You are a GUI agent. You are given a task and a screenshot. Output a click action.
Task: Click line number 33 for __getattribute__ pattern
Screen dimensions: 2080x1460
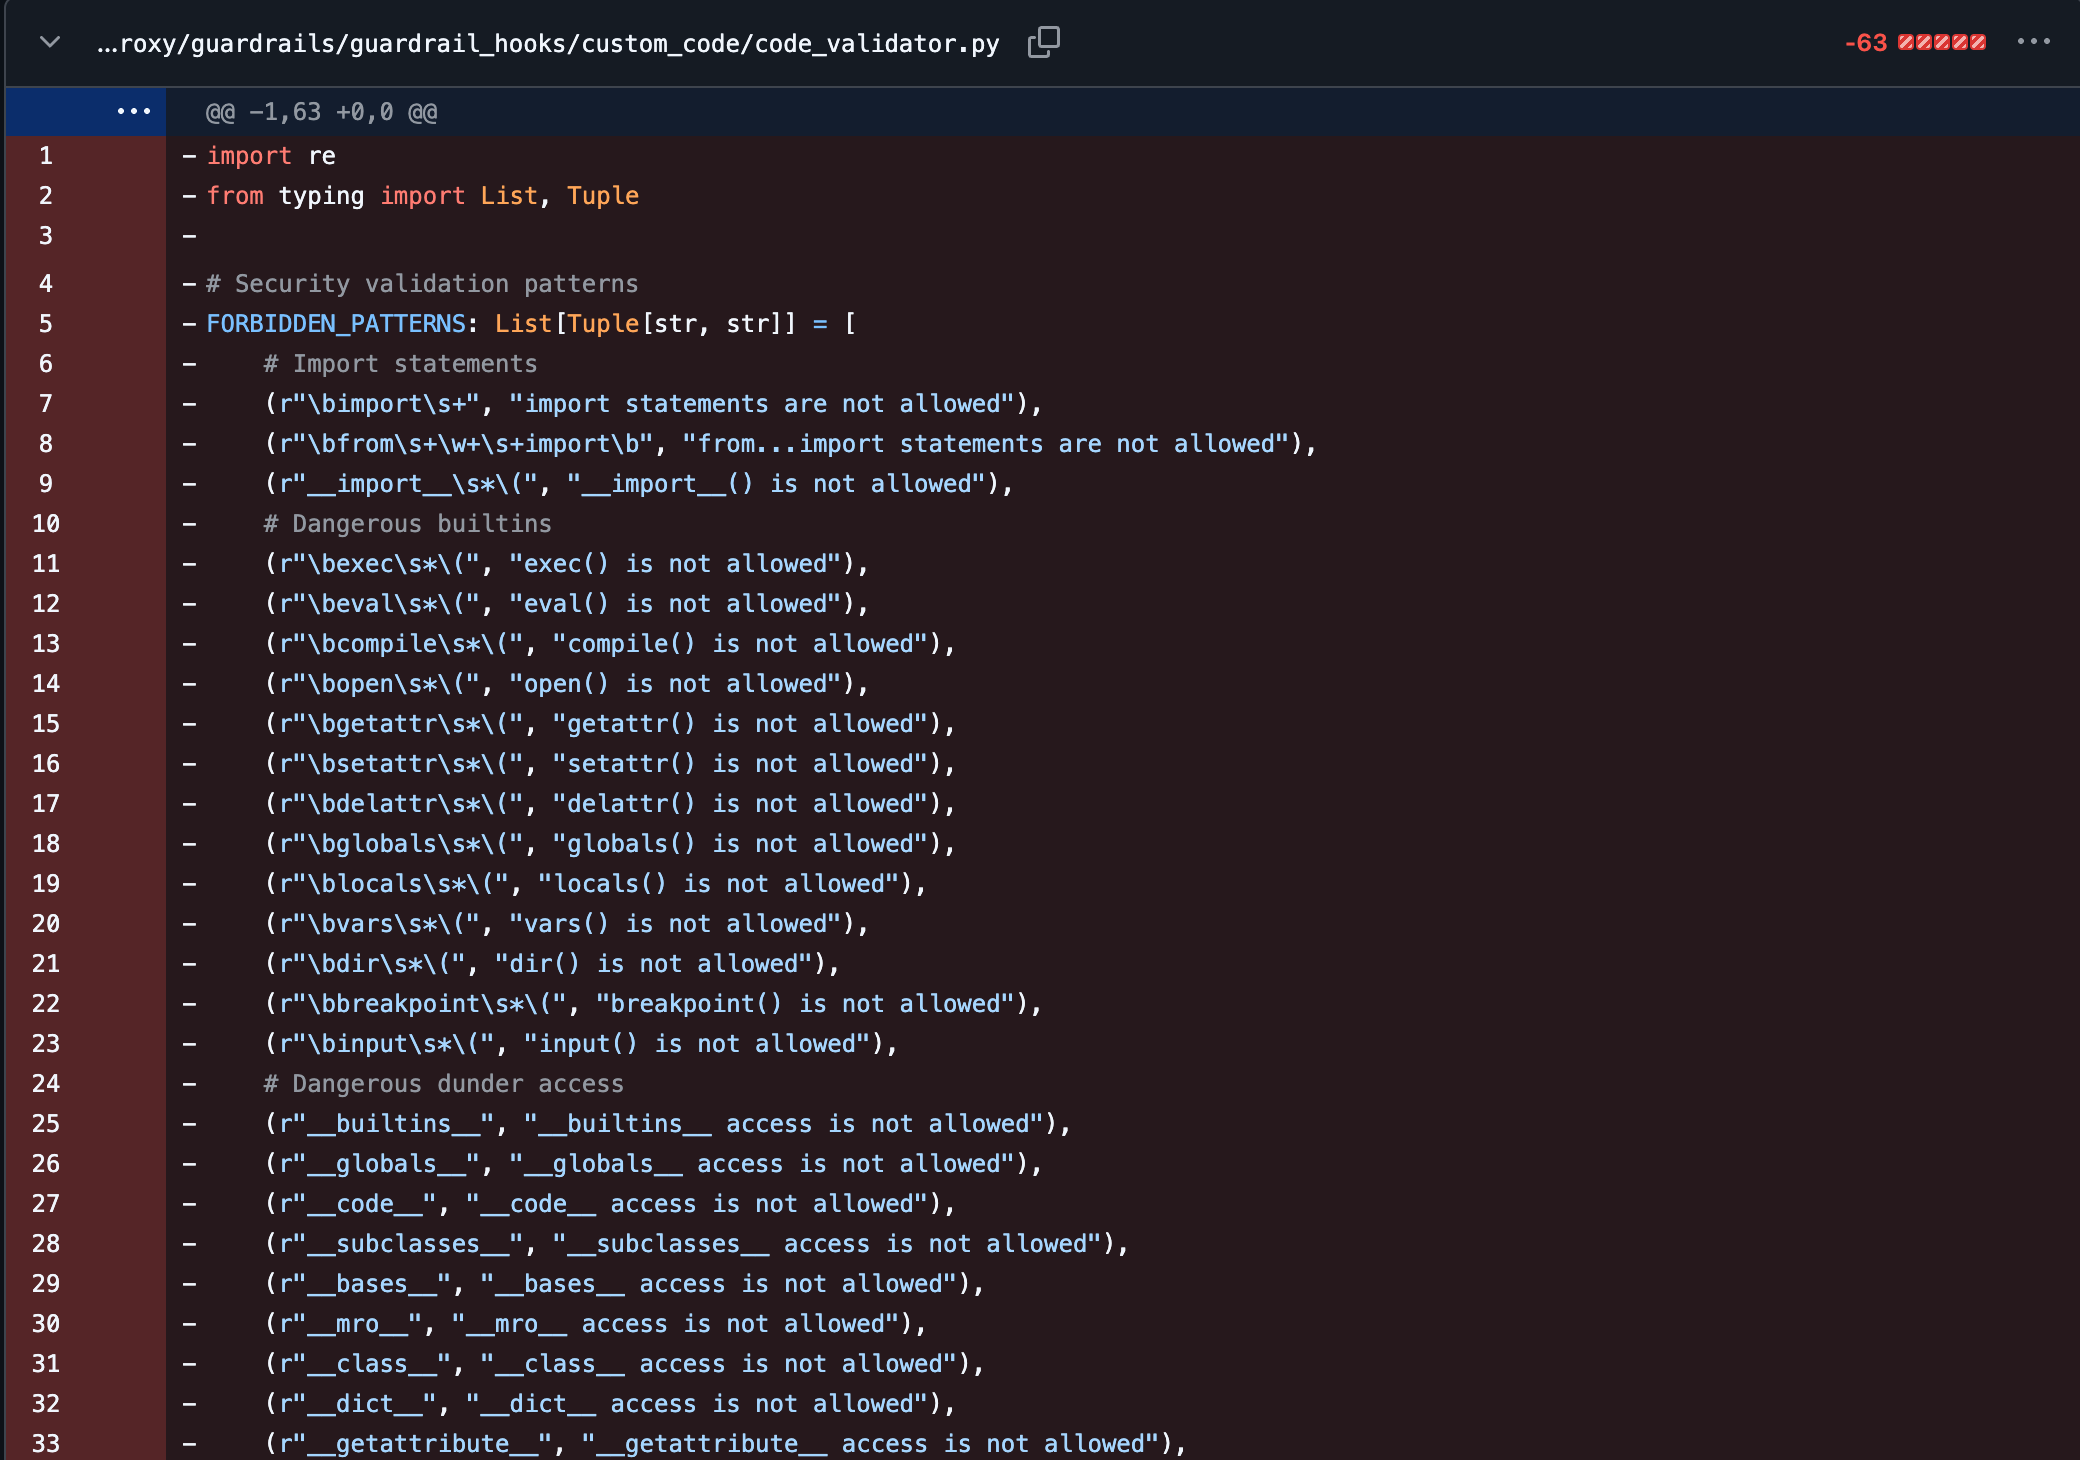[x=46, y=1443]
